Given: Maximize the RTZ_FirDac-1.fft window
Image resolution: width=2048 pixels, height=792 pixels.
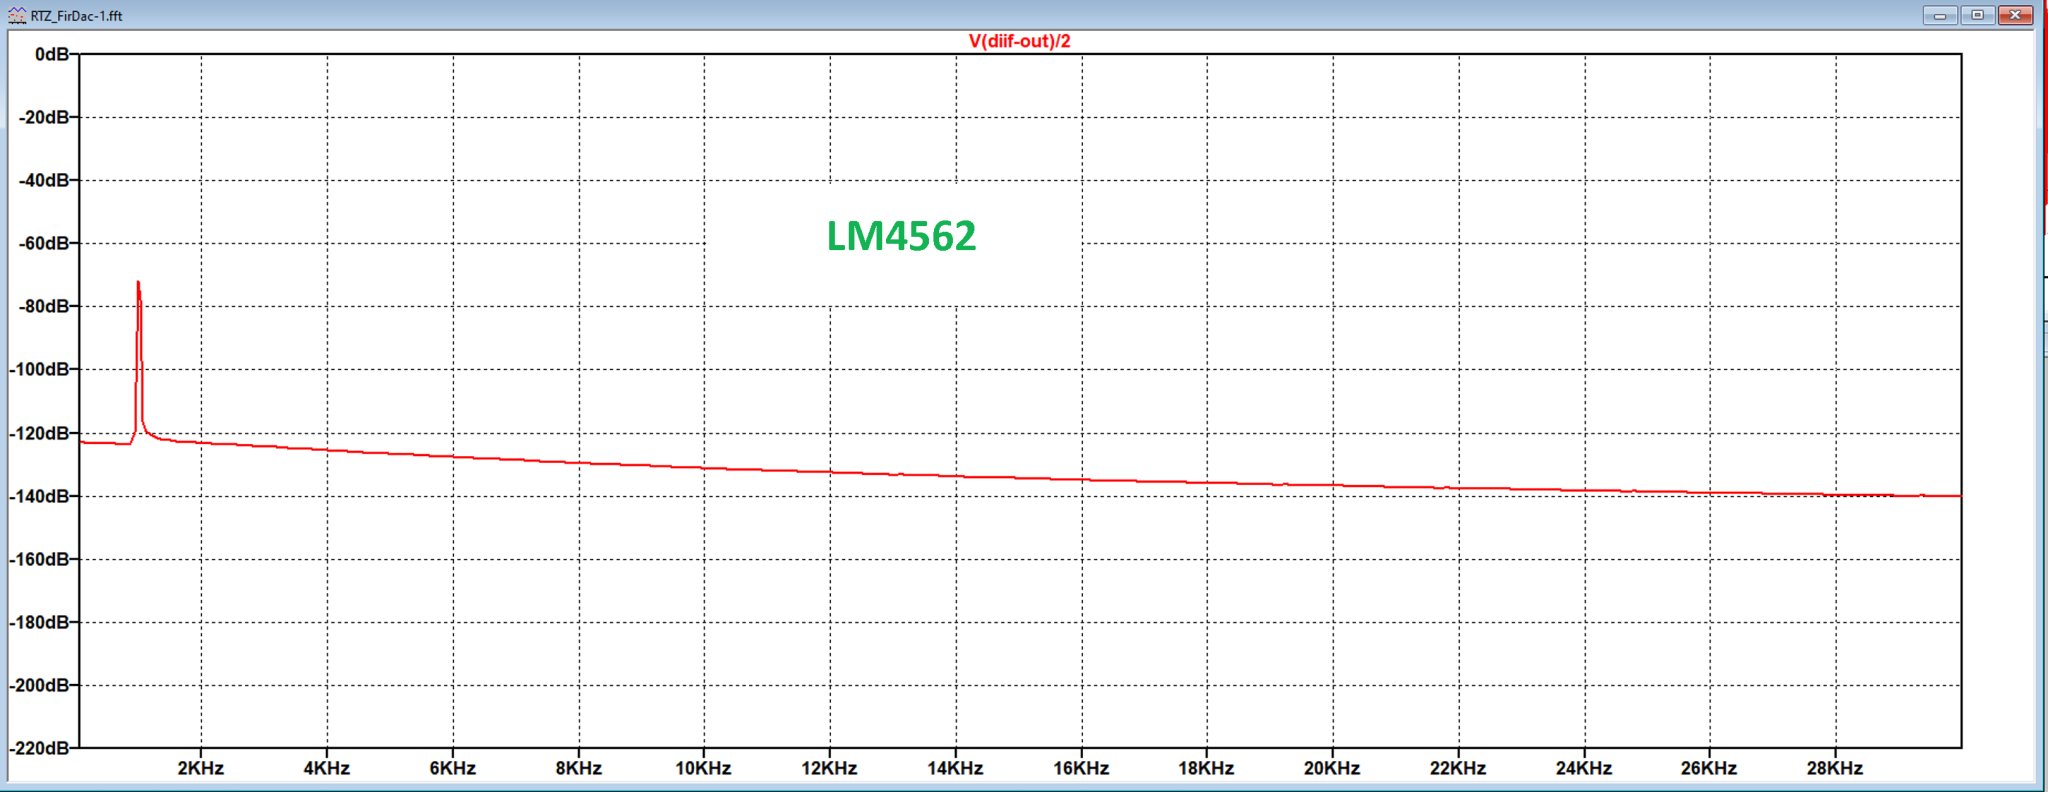Looking at the screenshot, I should click(x=1977, y=15).
